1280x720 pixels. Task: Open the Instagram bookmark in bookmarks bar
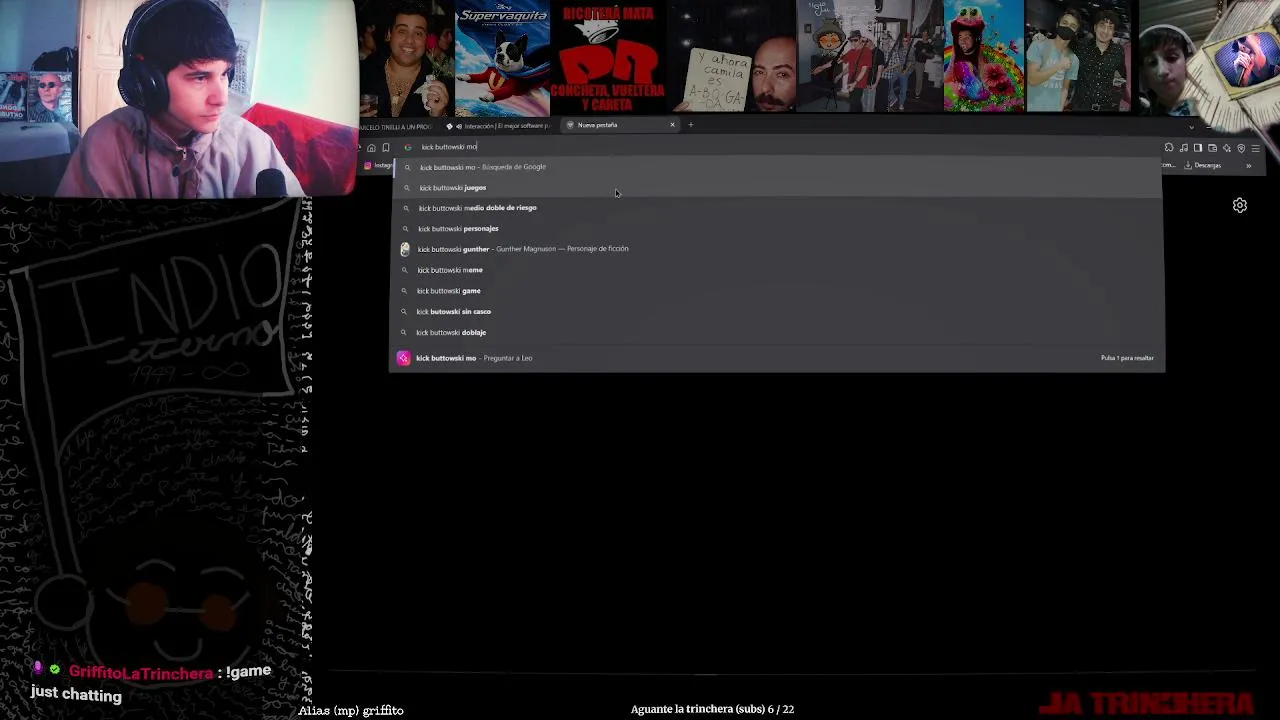point(378,165)
